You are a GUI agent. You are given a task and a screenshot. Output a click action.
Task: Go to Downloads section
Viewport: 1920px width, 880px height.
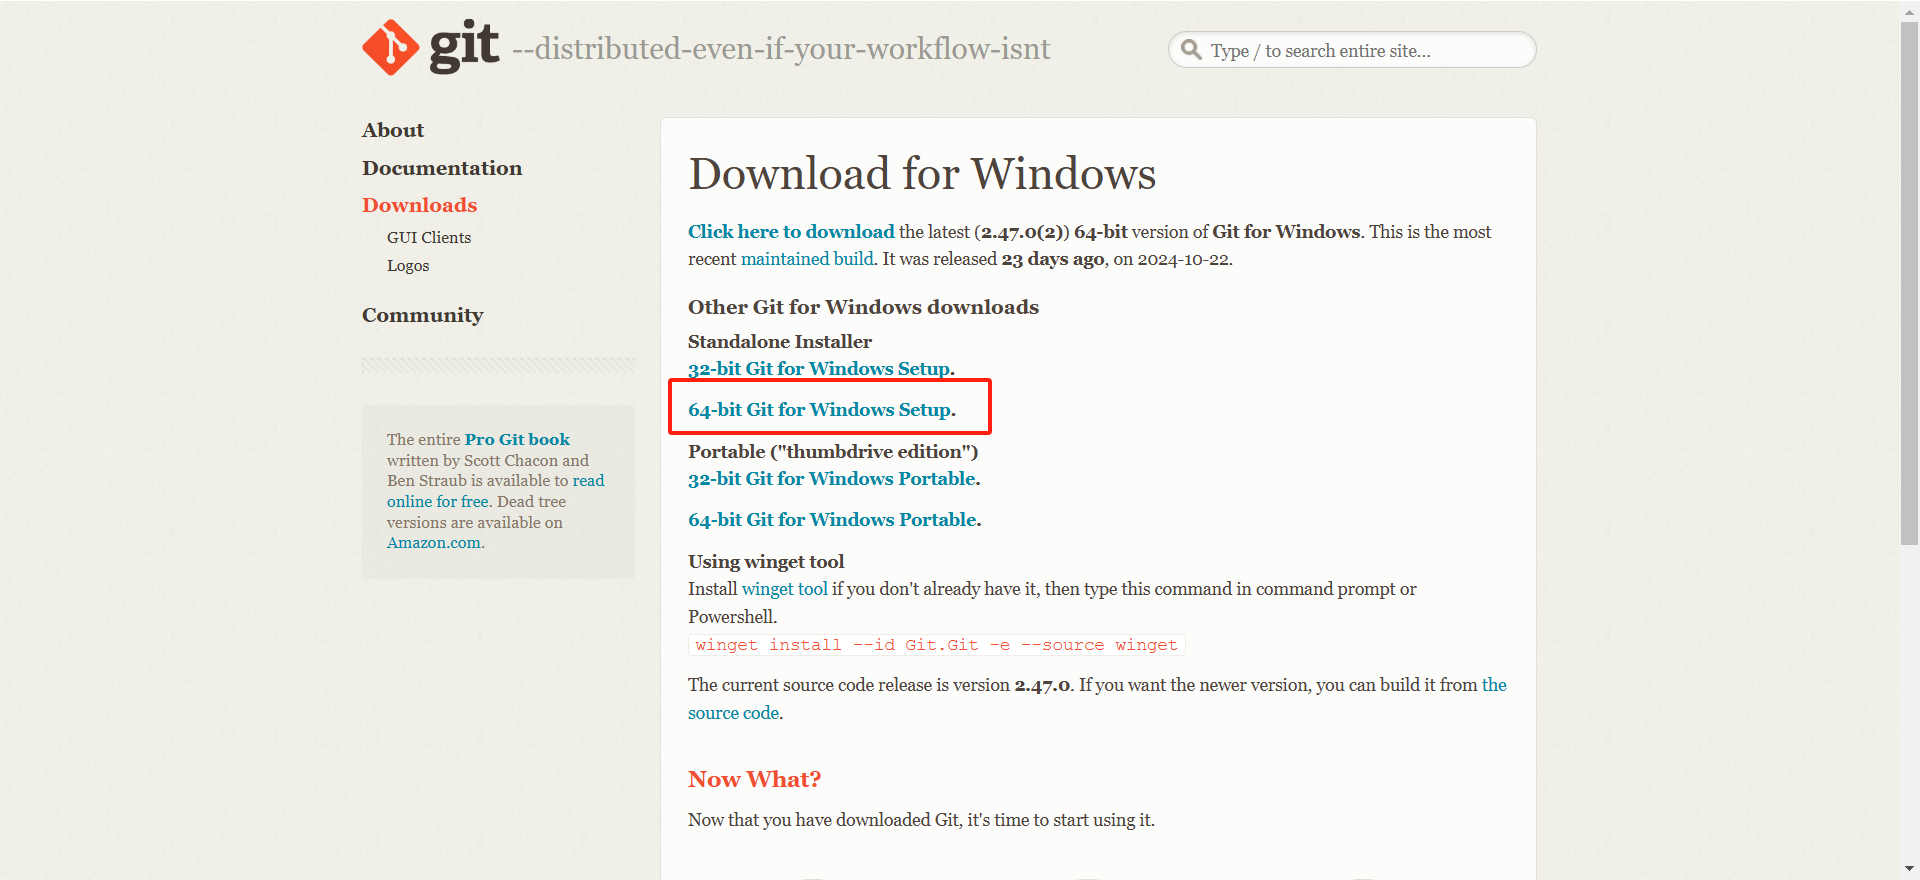(420, 205)
